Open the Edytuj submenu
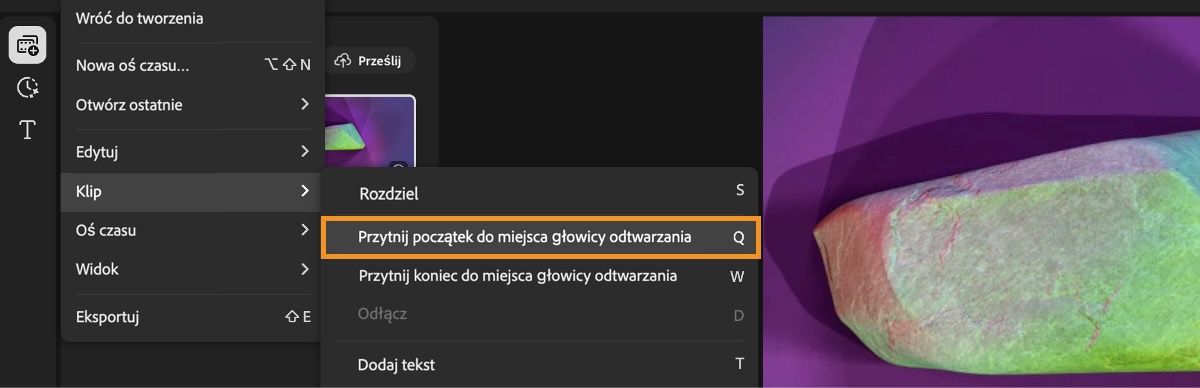 coord(193,152)
